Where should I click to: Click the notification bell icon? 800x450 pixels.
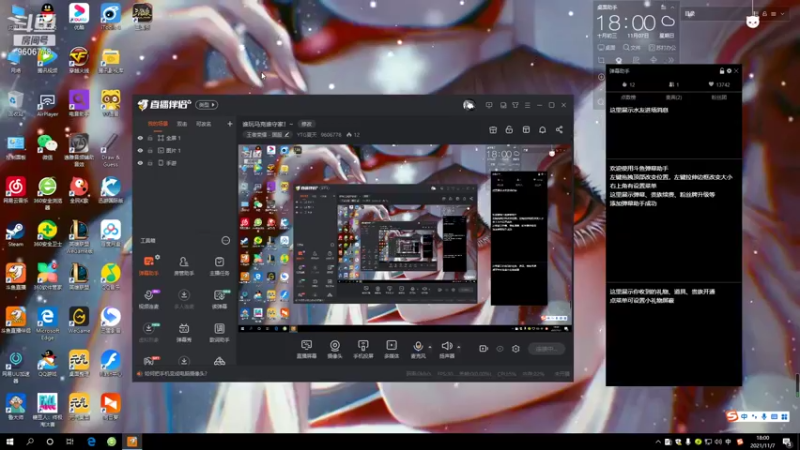542,130
